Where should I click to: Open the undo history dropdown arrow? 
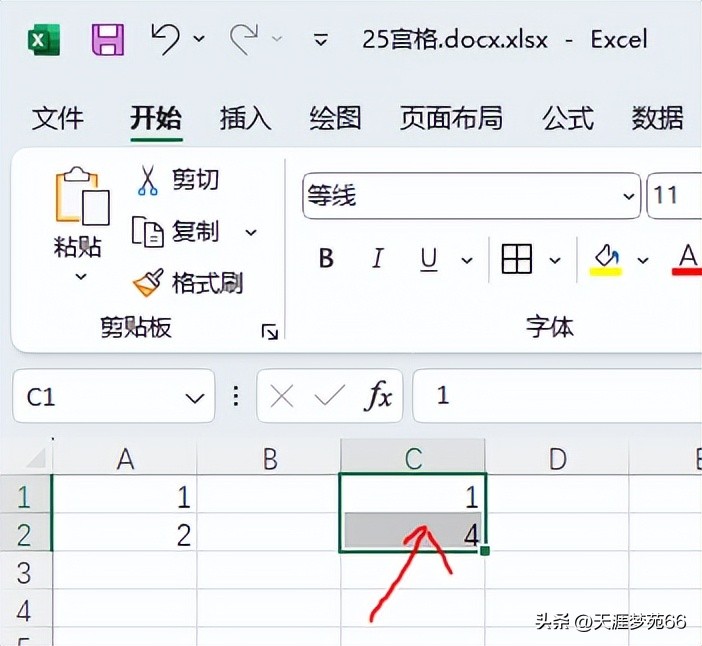[x=199, y=39]
